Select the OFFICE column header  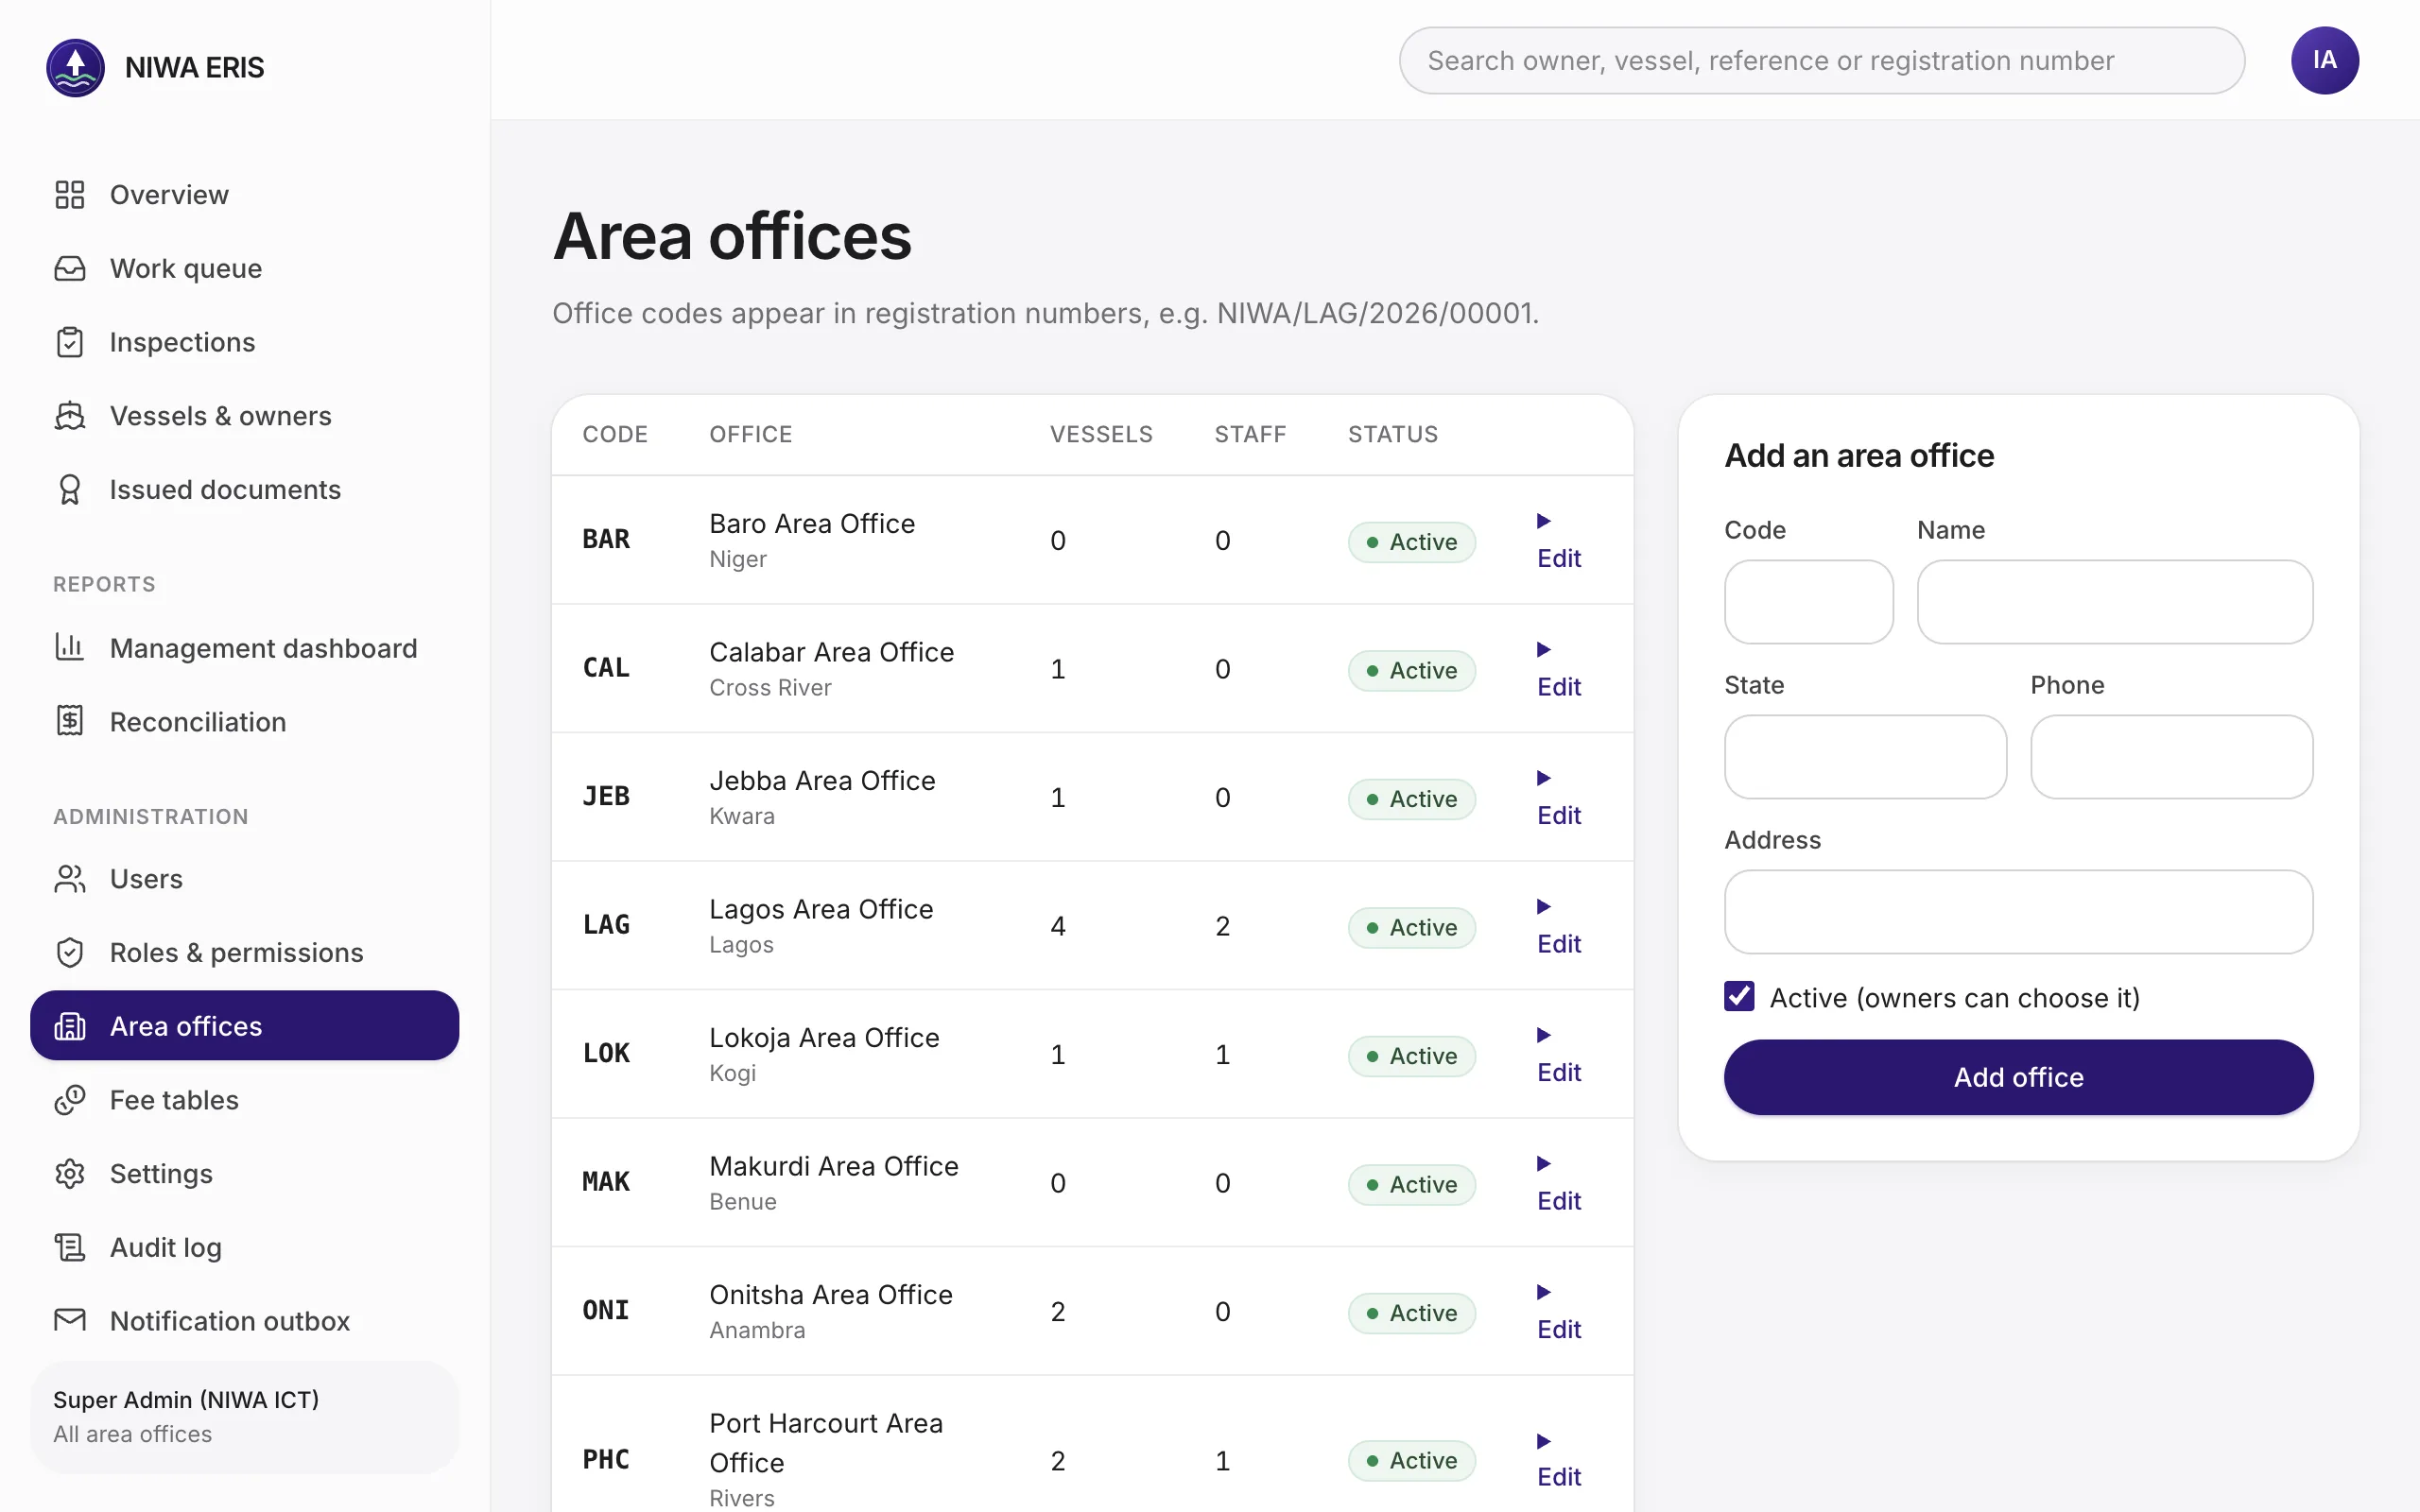pyautogui.click(x=750, y=434)
